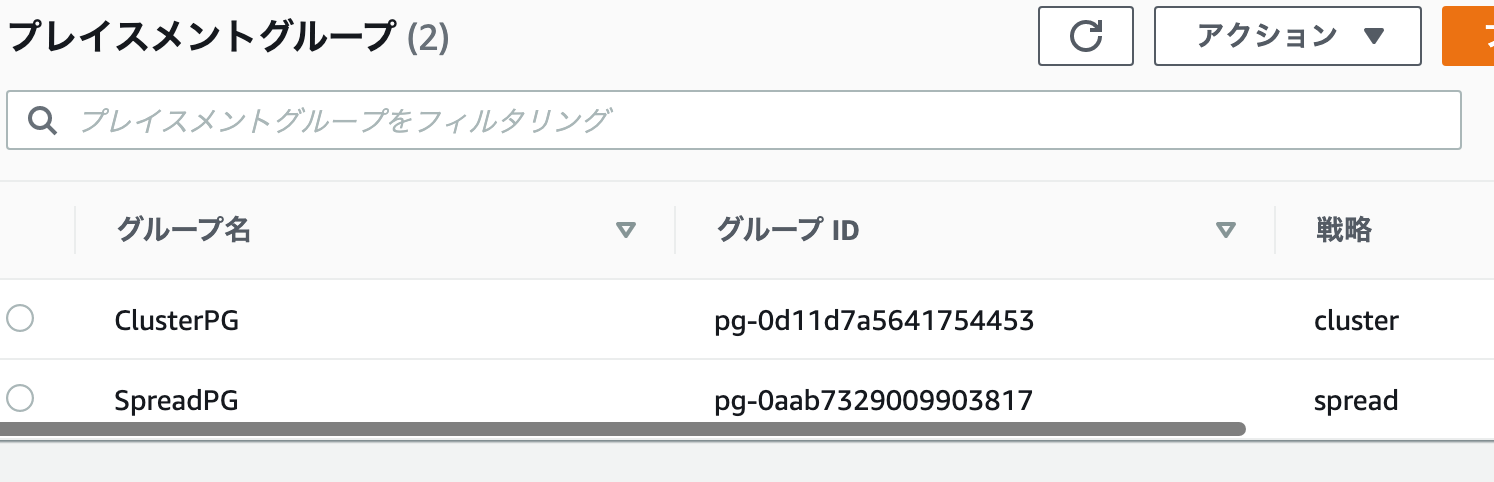Screen dimensions: 1494x482
Task: Sort by the グループ名 triangle icon
Action: click(x=626, y=231)
